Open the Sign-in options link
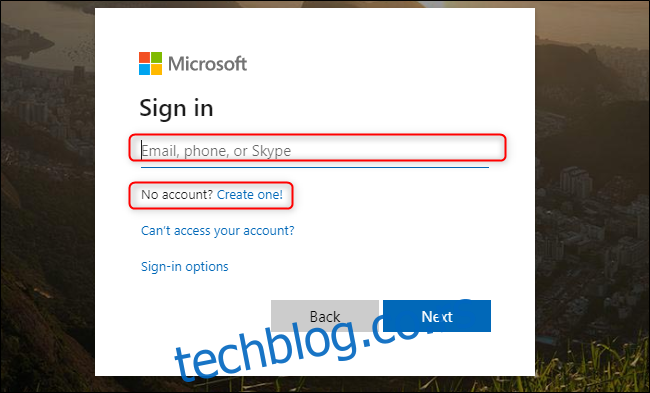This screenshot has width=650, height=393. (x=184, y=266)
